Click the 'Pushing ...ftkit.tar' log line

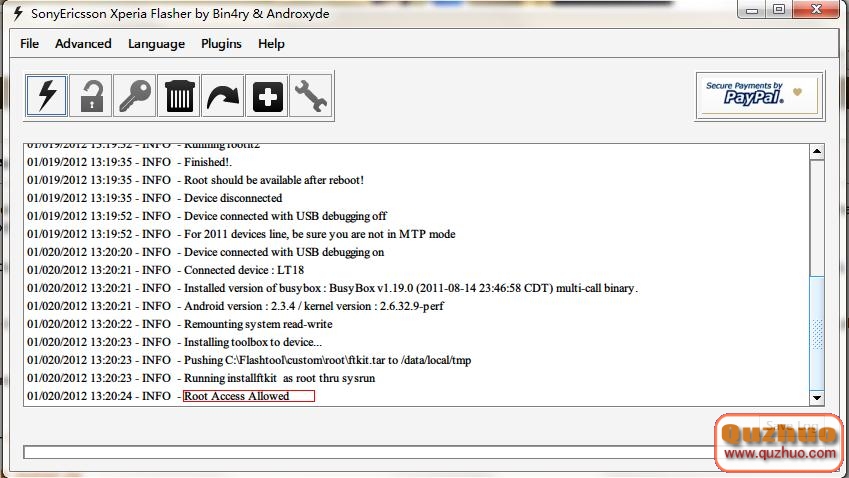249,360
